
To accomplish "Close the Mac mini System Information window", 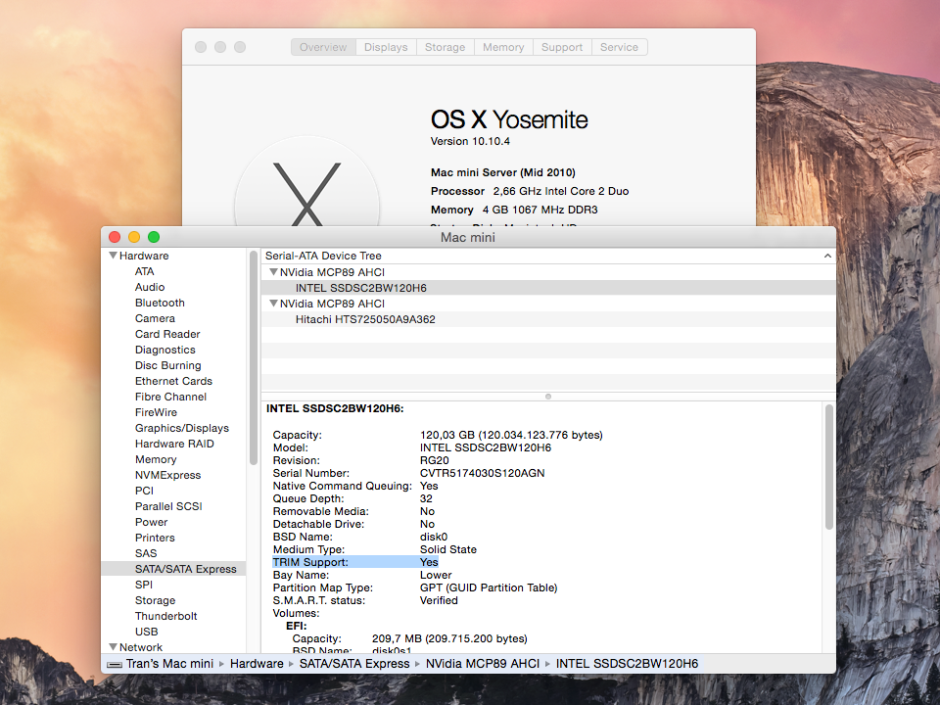I will point(115,237).
